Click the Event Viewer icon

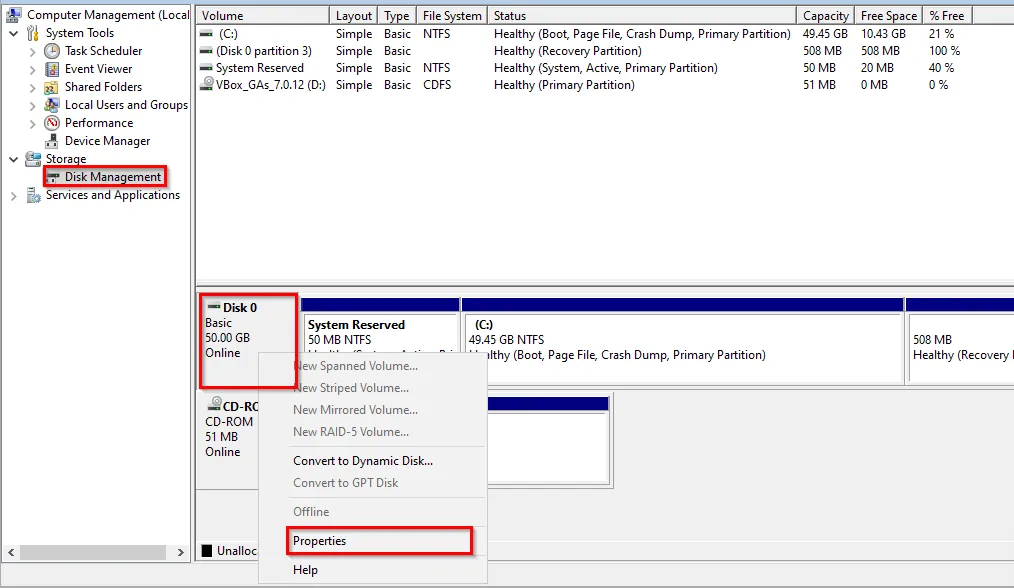pos(52,69)
